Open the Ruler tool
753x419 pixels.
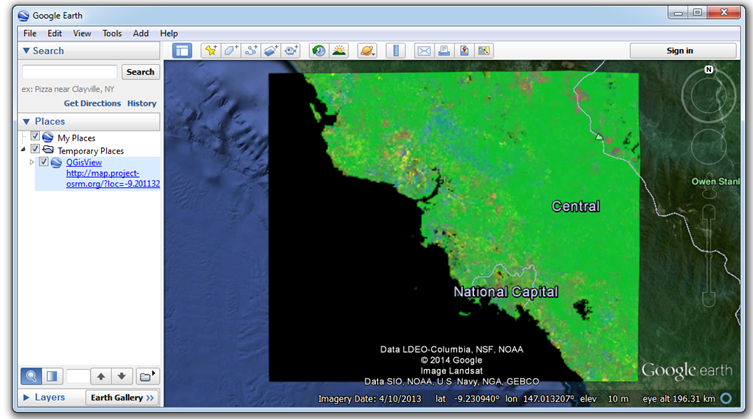396,50
